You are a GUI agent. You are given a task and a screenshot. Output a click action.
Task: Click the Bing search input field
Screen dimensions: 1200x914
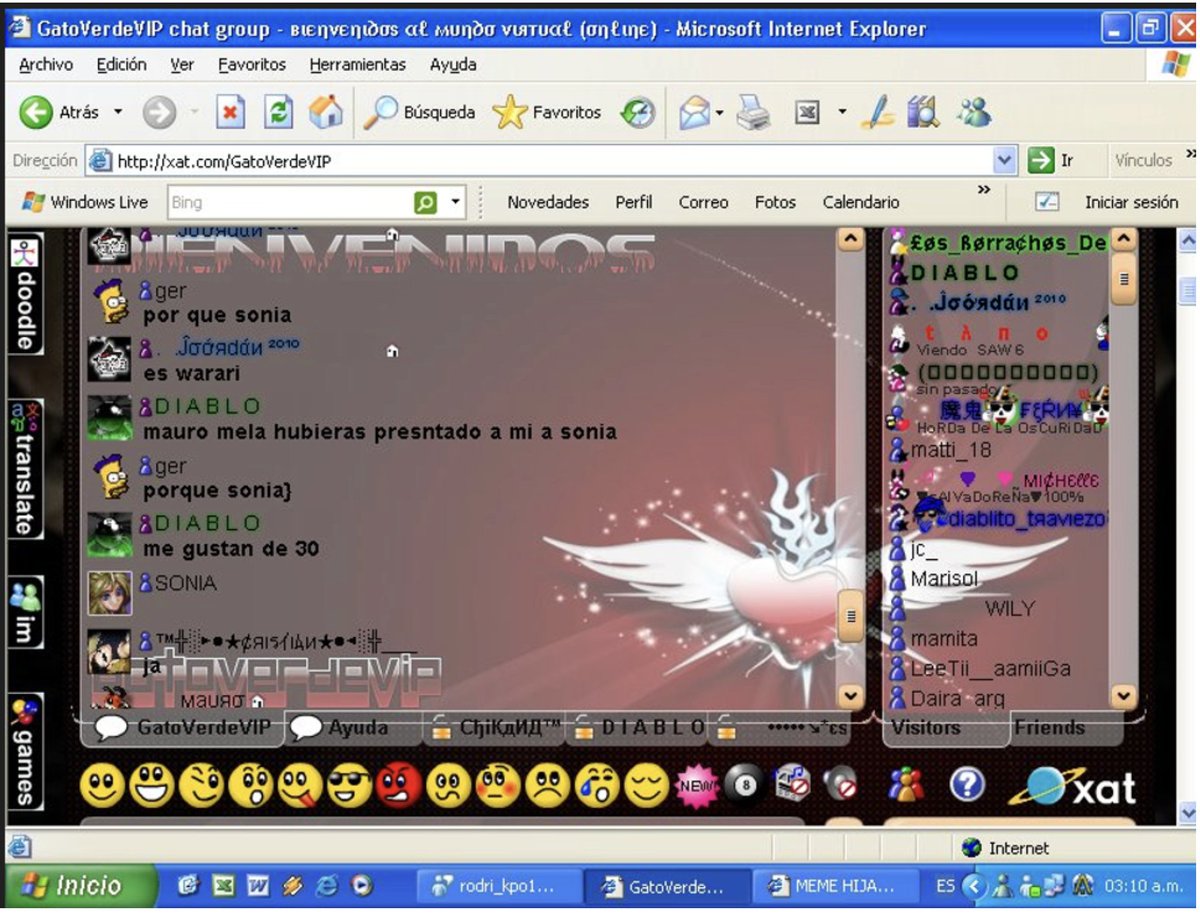click(x=290, y=202)
